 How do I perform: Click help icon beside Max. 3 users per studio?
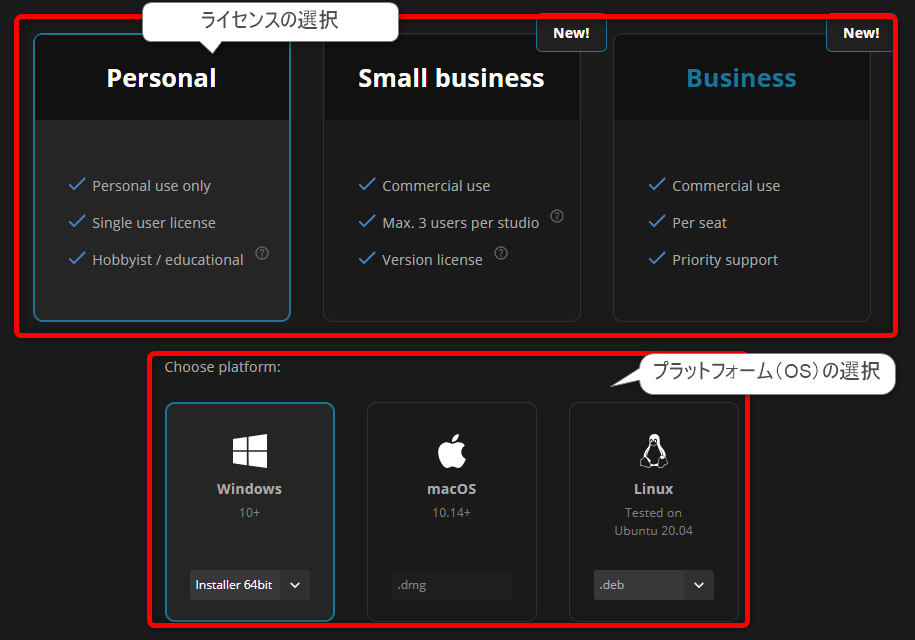pyautogui.click(x=557, y=216)
